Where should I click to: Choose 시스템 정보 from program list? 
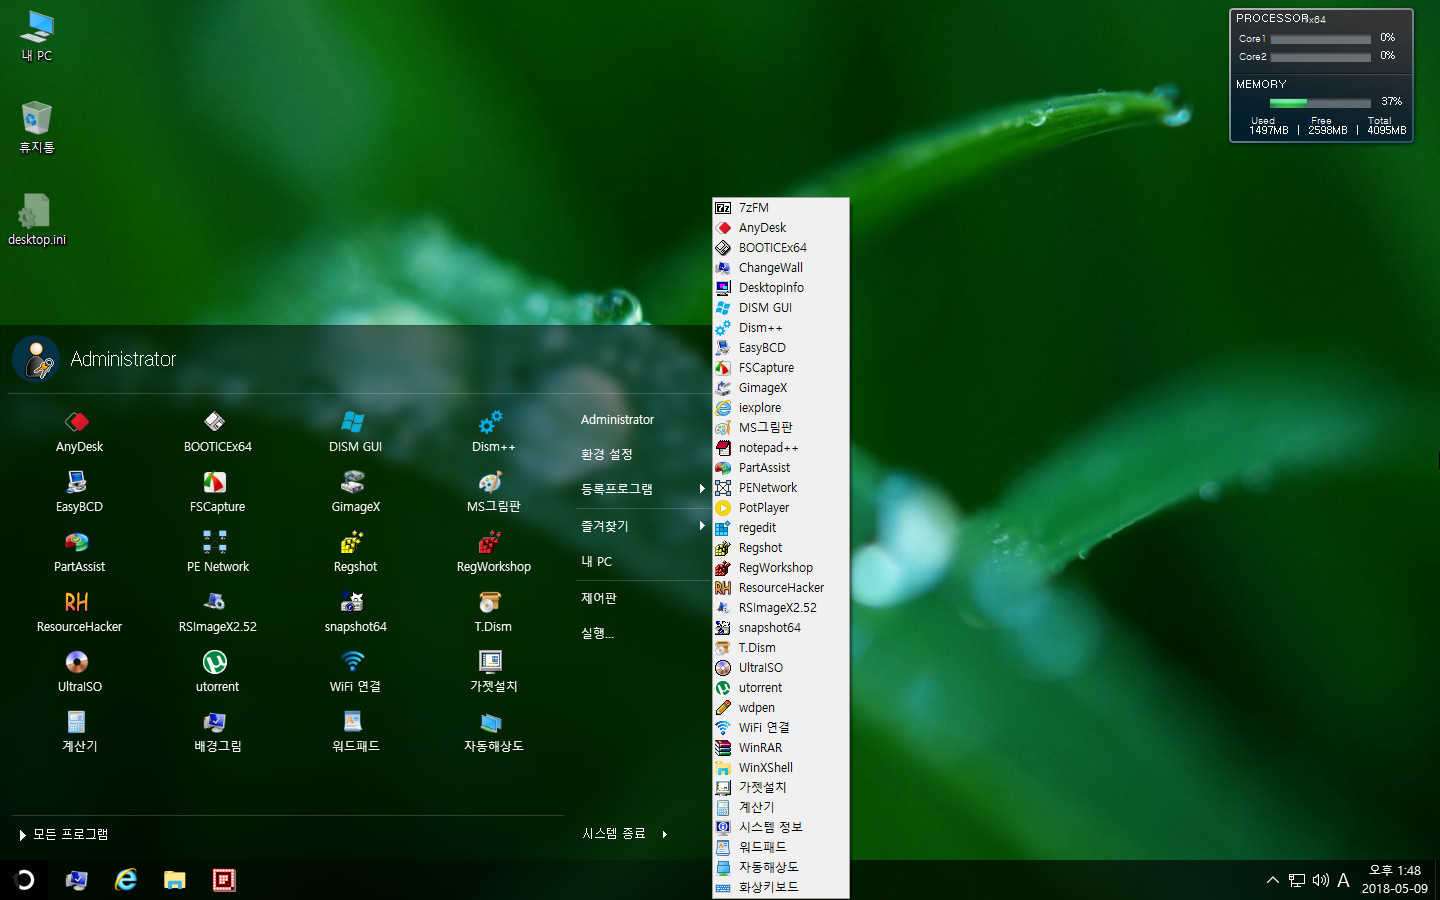[781, 827]
